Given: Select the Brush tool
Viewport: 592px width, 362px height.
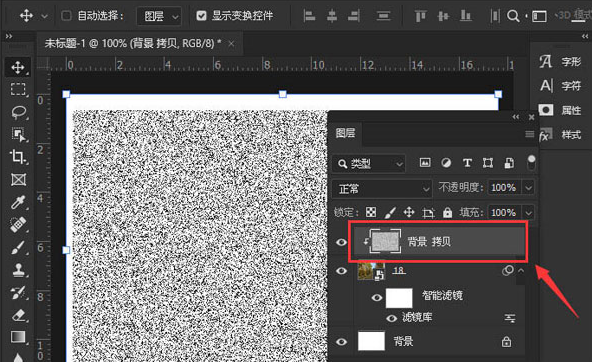Looking at the screenshot, I should pyautogui.click(x=18, y=248).
